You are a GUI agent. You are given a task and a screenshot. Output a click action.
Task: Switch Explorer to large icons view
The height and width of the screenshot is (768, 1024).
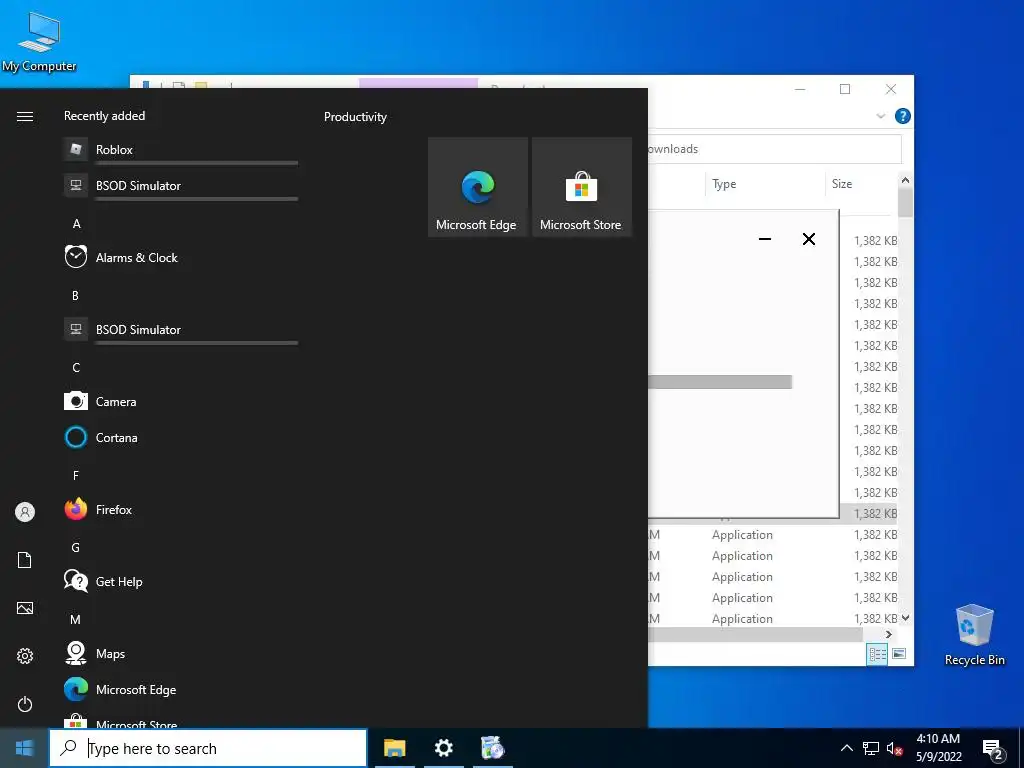click(x=899, y=654)
